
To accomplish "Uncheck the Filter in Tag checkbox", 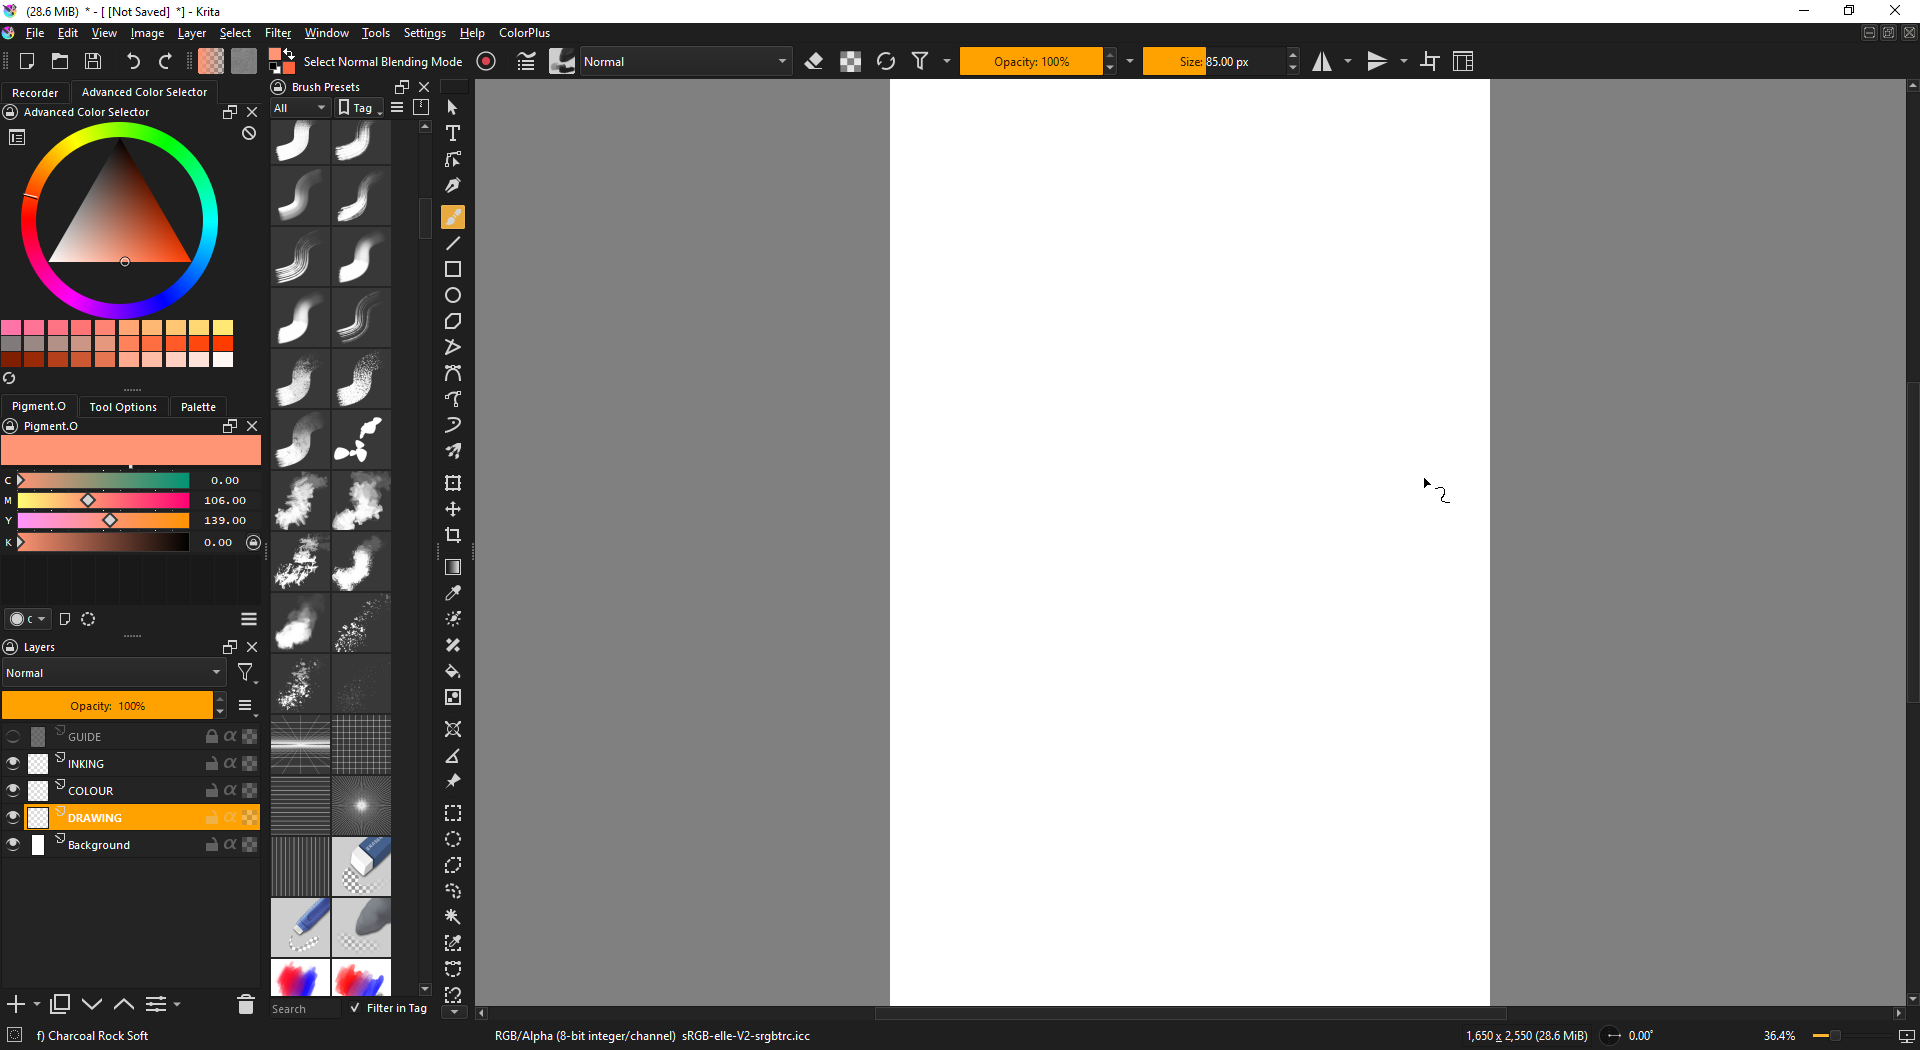I will (355, 1008).
